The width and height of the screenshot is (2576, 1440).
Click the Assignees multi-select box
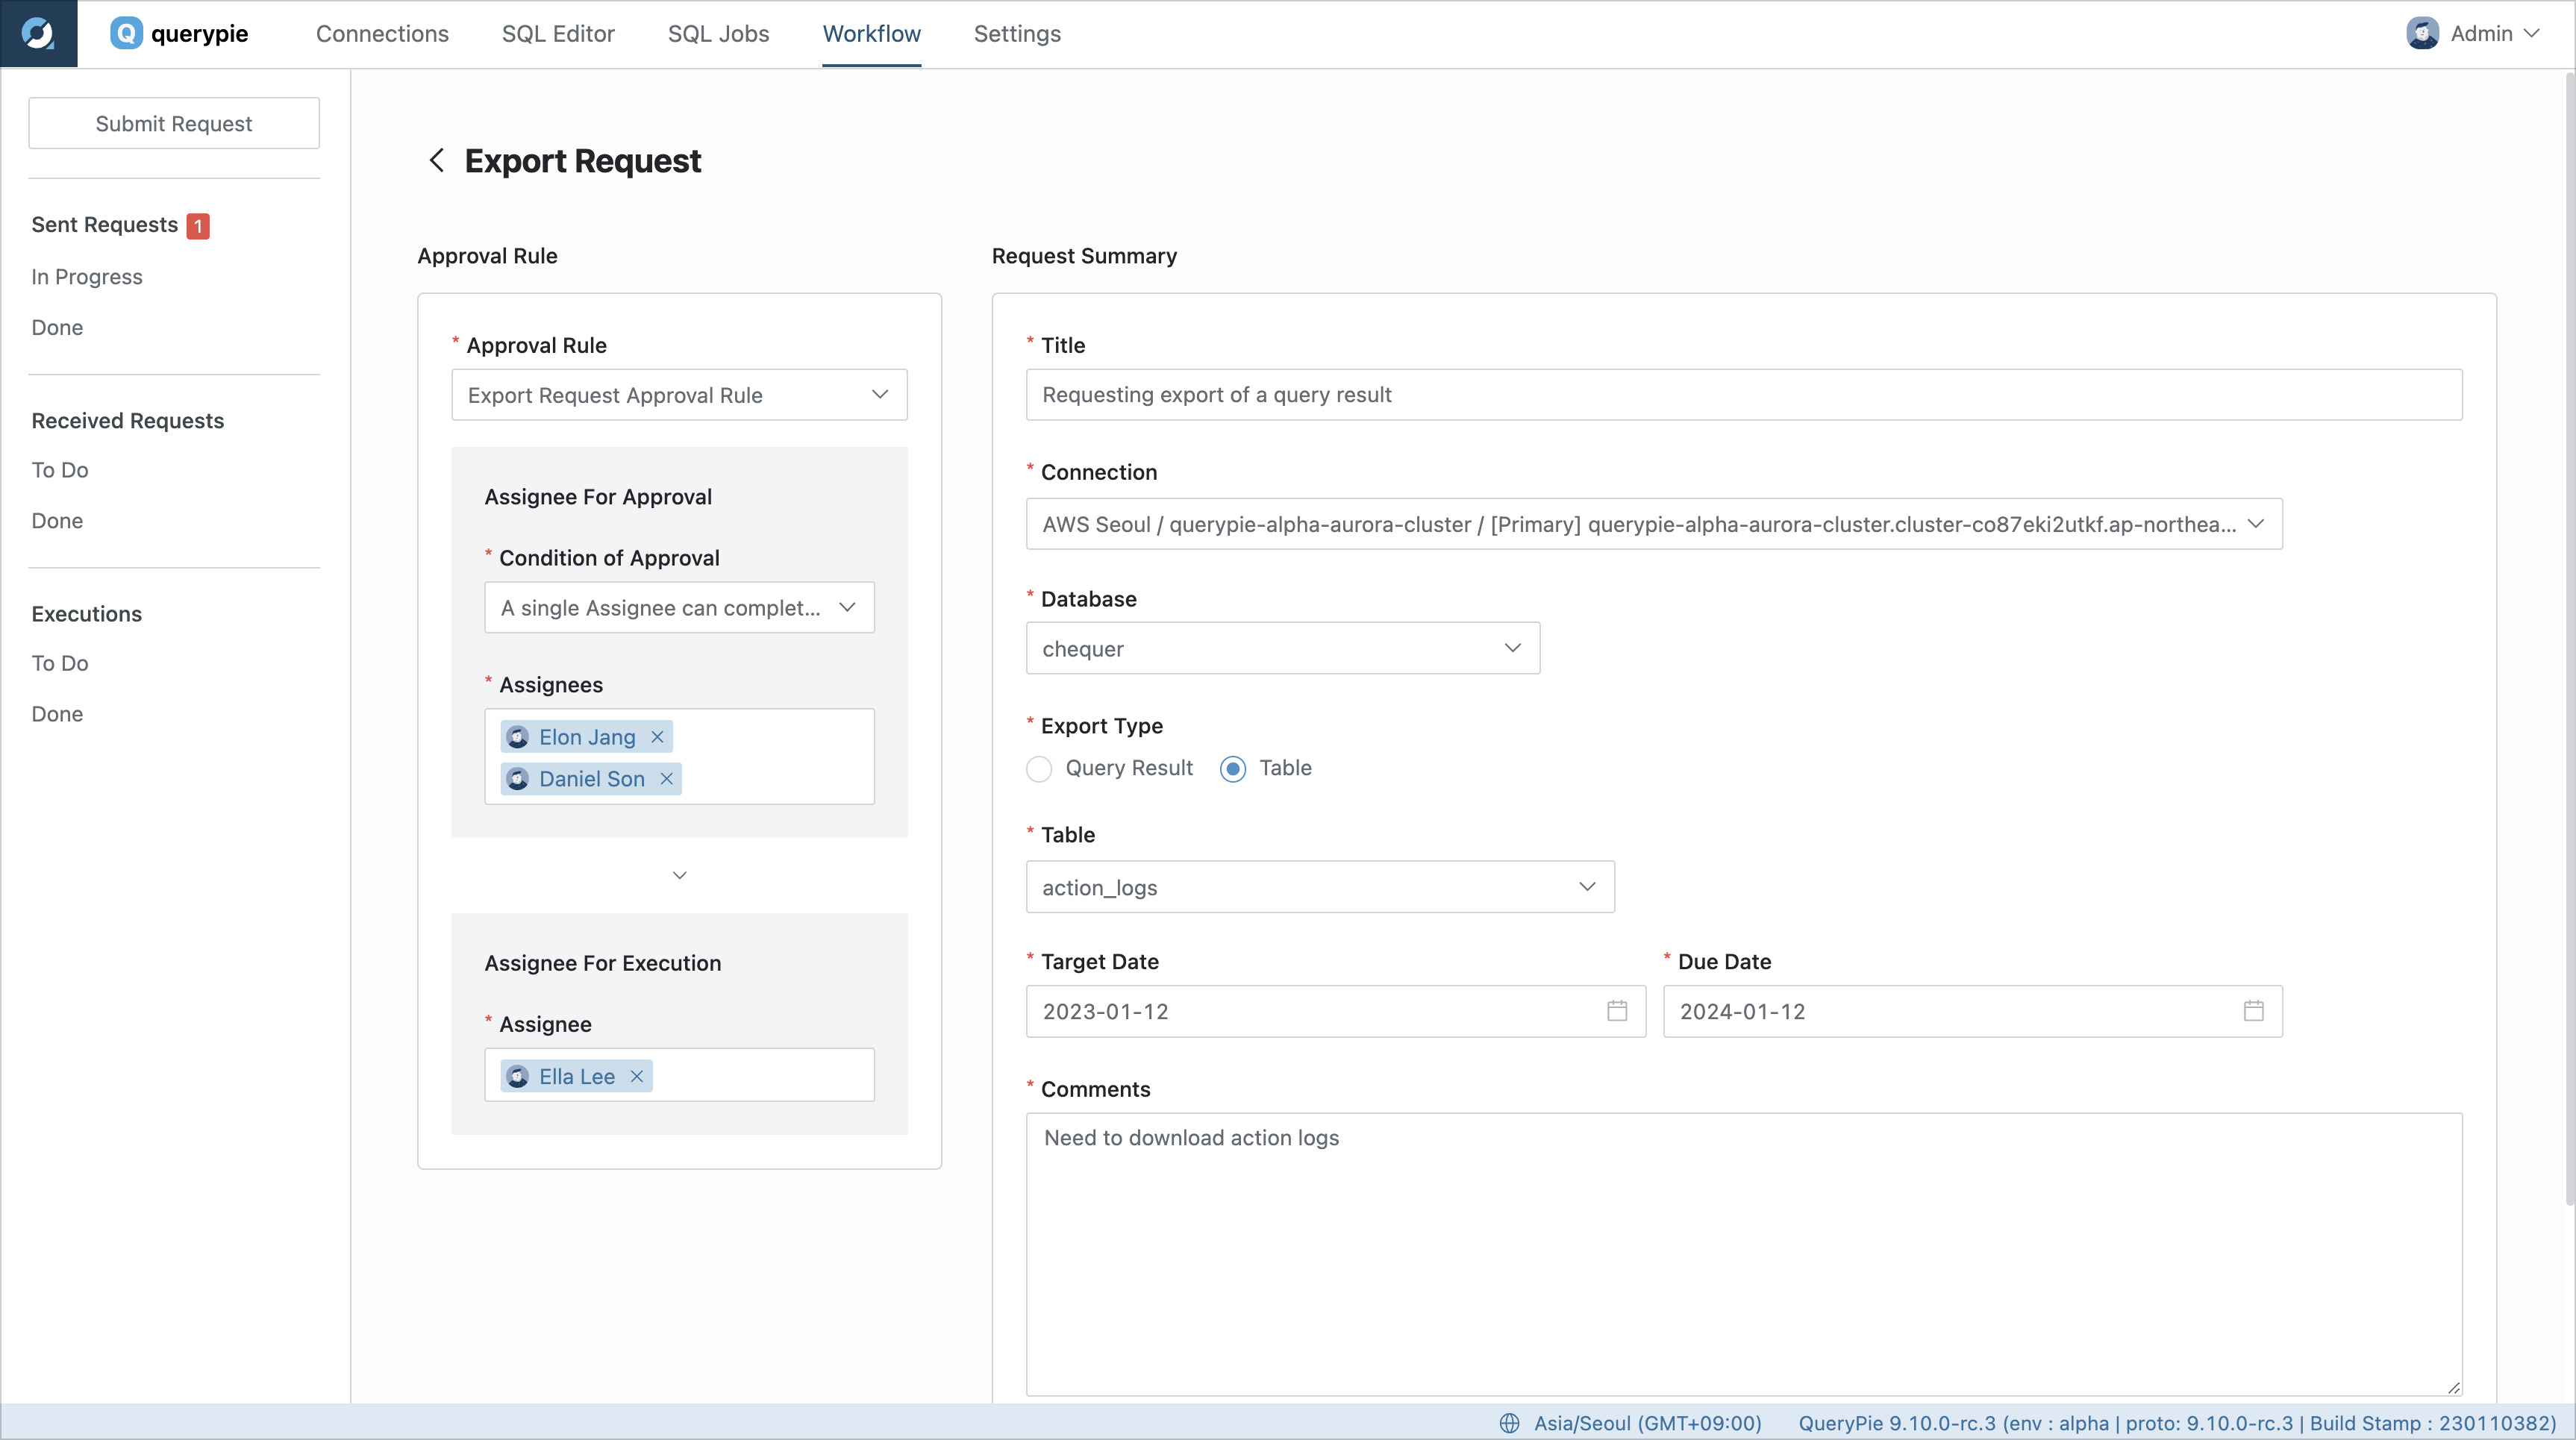pyautogui.click(x=679, y=757)
